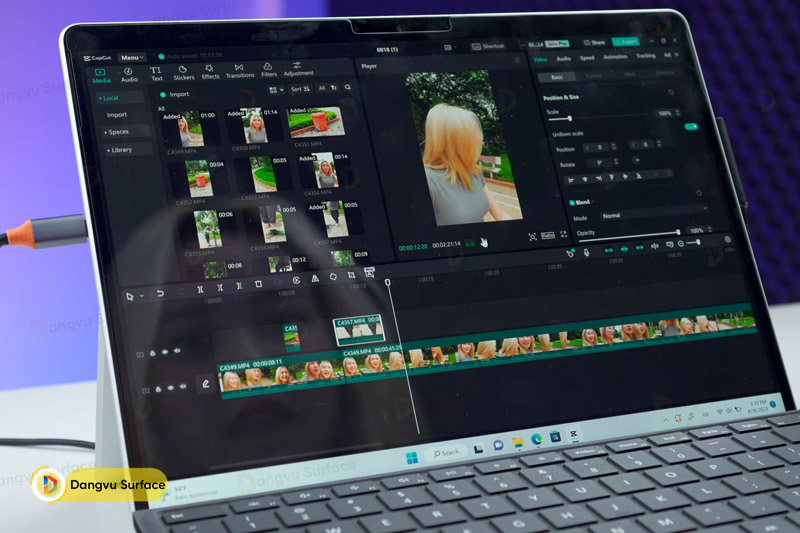This screenshot has width=800, height=533.
Task: Lock the main video track
Action: coord(158,389)
